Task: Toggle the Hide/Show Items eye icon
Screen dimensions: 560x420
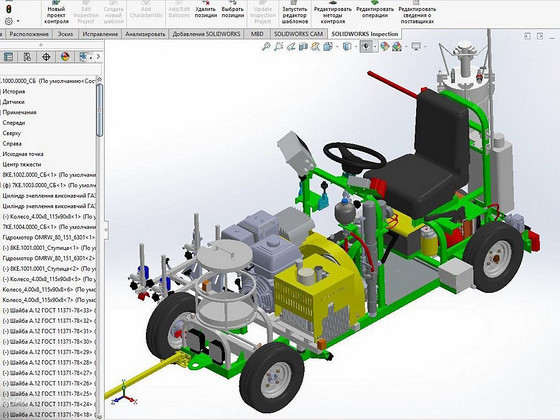Action: coord(365,46)
